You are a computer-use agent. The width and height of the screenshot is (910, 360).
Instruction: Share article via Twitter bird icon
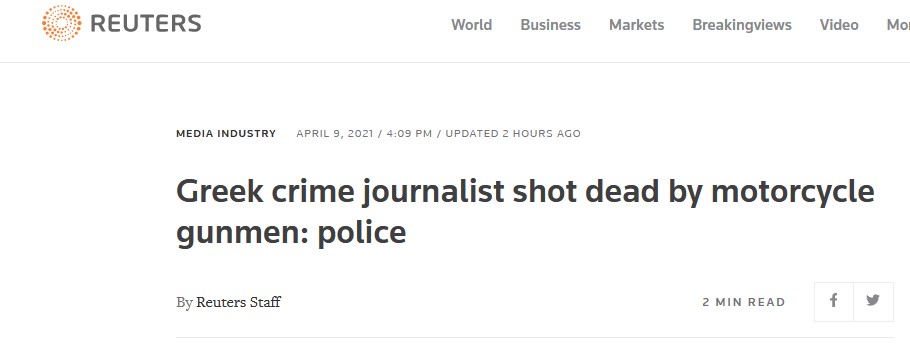[873, 301]
